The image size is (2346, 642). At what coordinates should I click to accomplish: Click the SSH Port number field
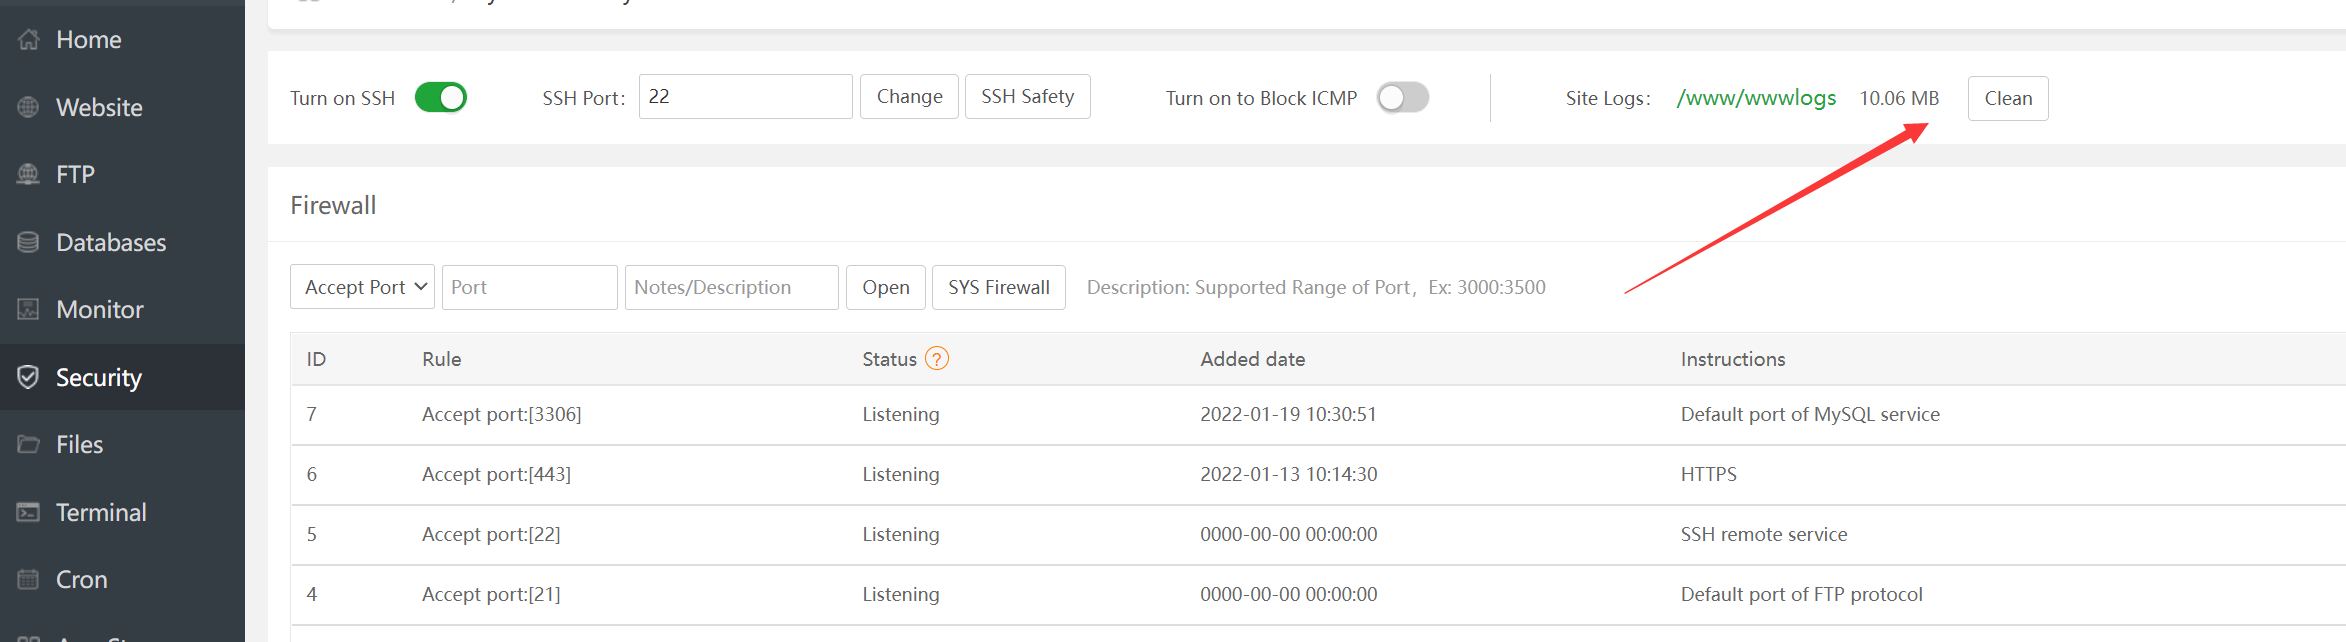pyautogui.click(x=745, y=97)
